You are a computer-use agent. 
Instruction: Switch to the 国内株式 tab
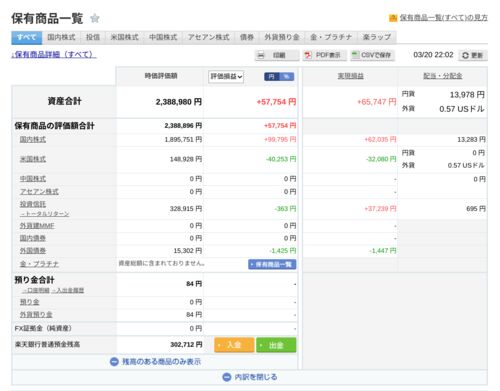pos(61,37)
